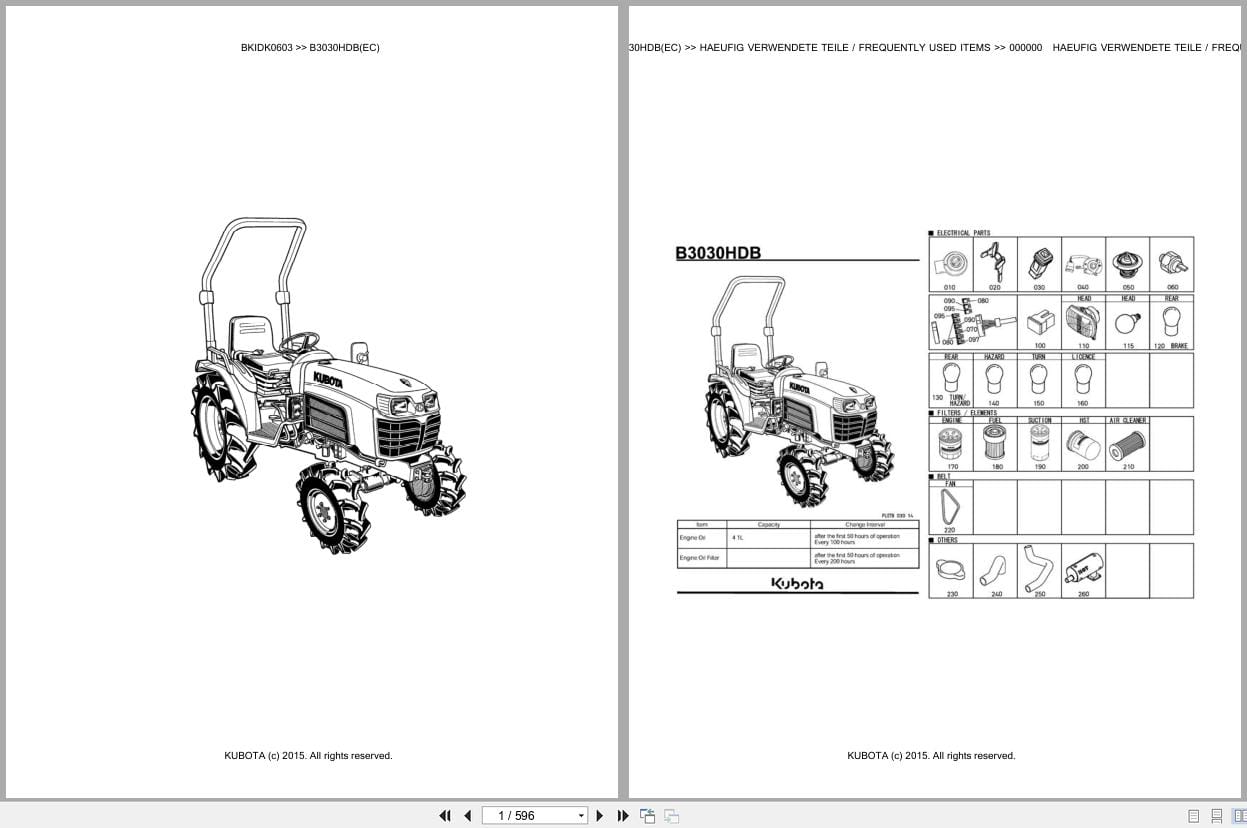Click the 'BELT' section heading

click(944, 476)
